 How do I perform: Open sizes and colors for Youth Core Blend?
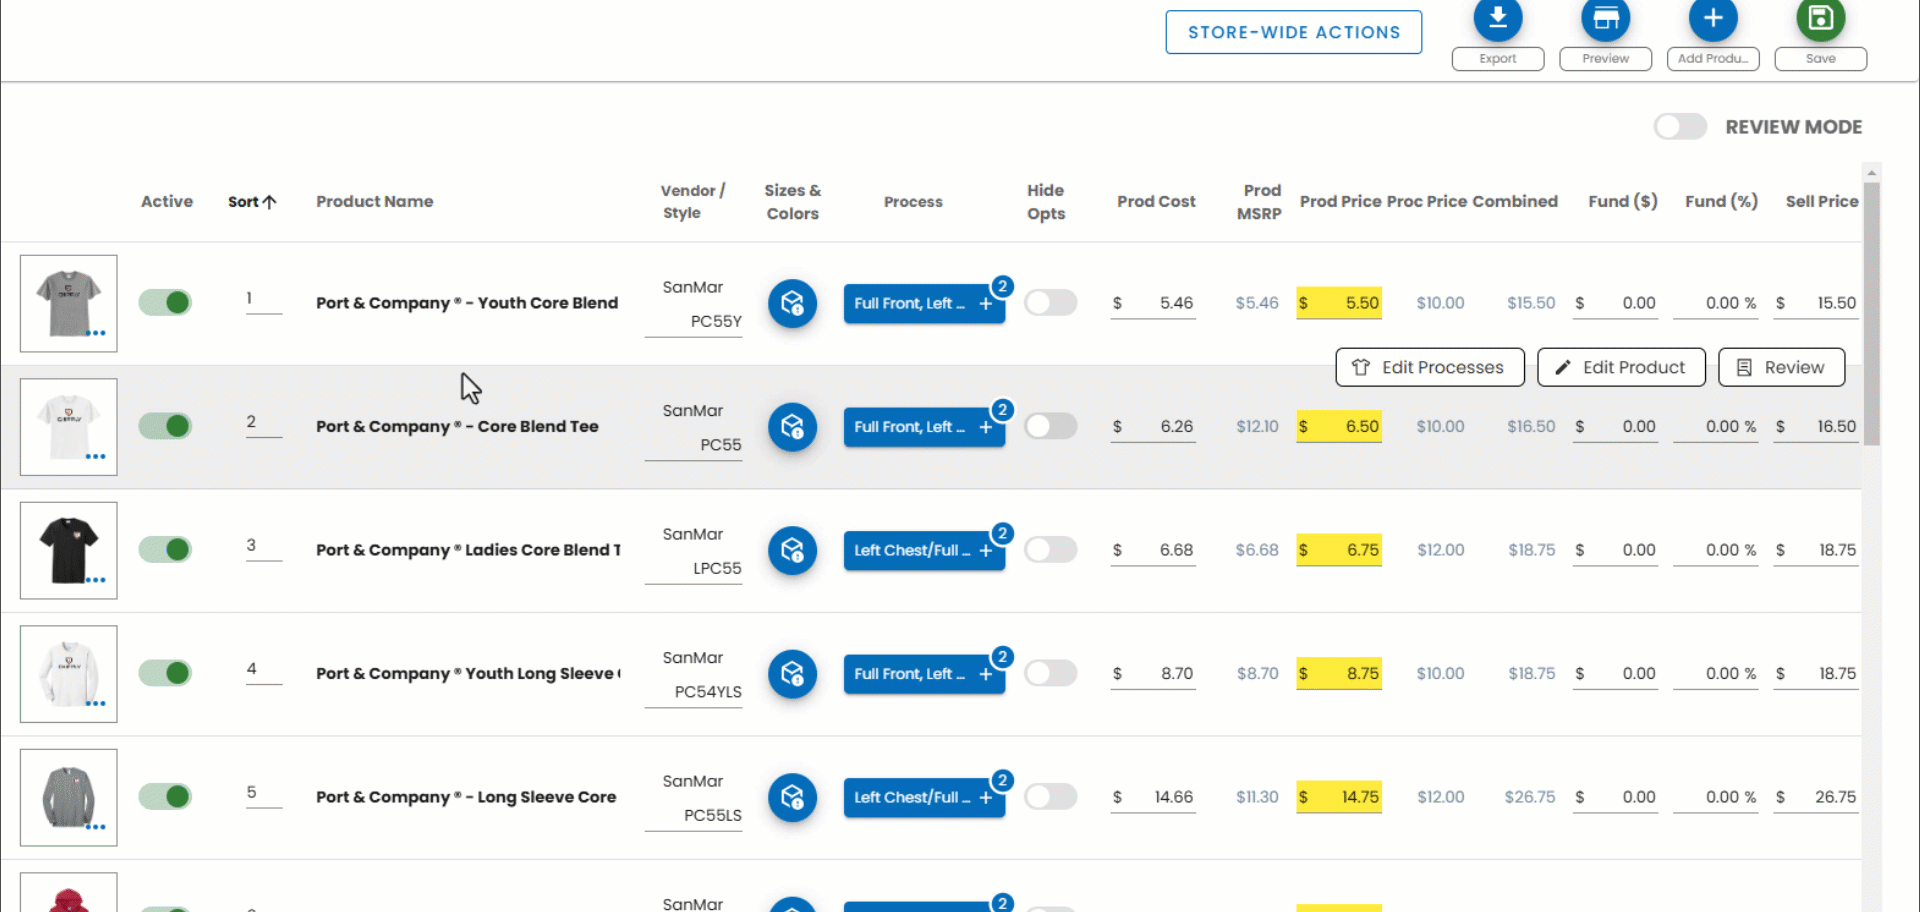pyautogui.click(x=792, y=303)
